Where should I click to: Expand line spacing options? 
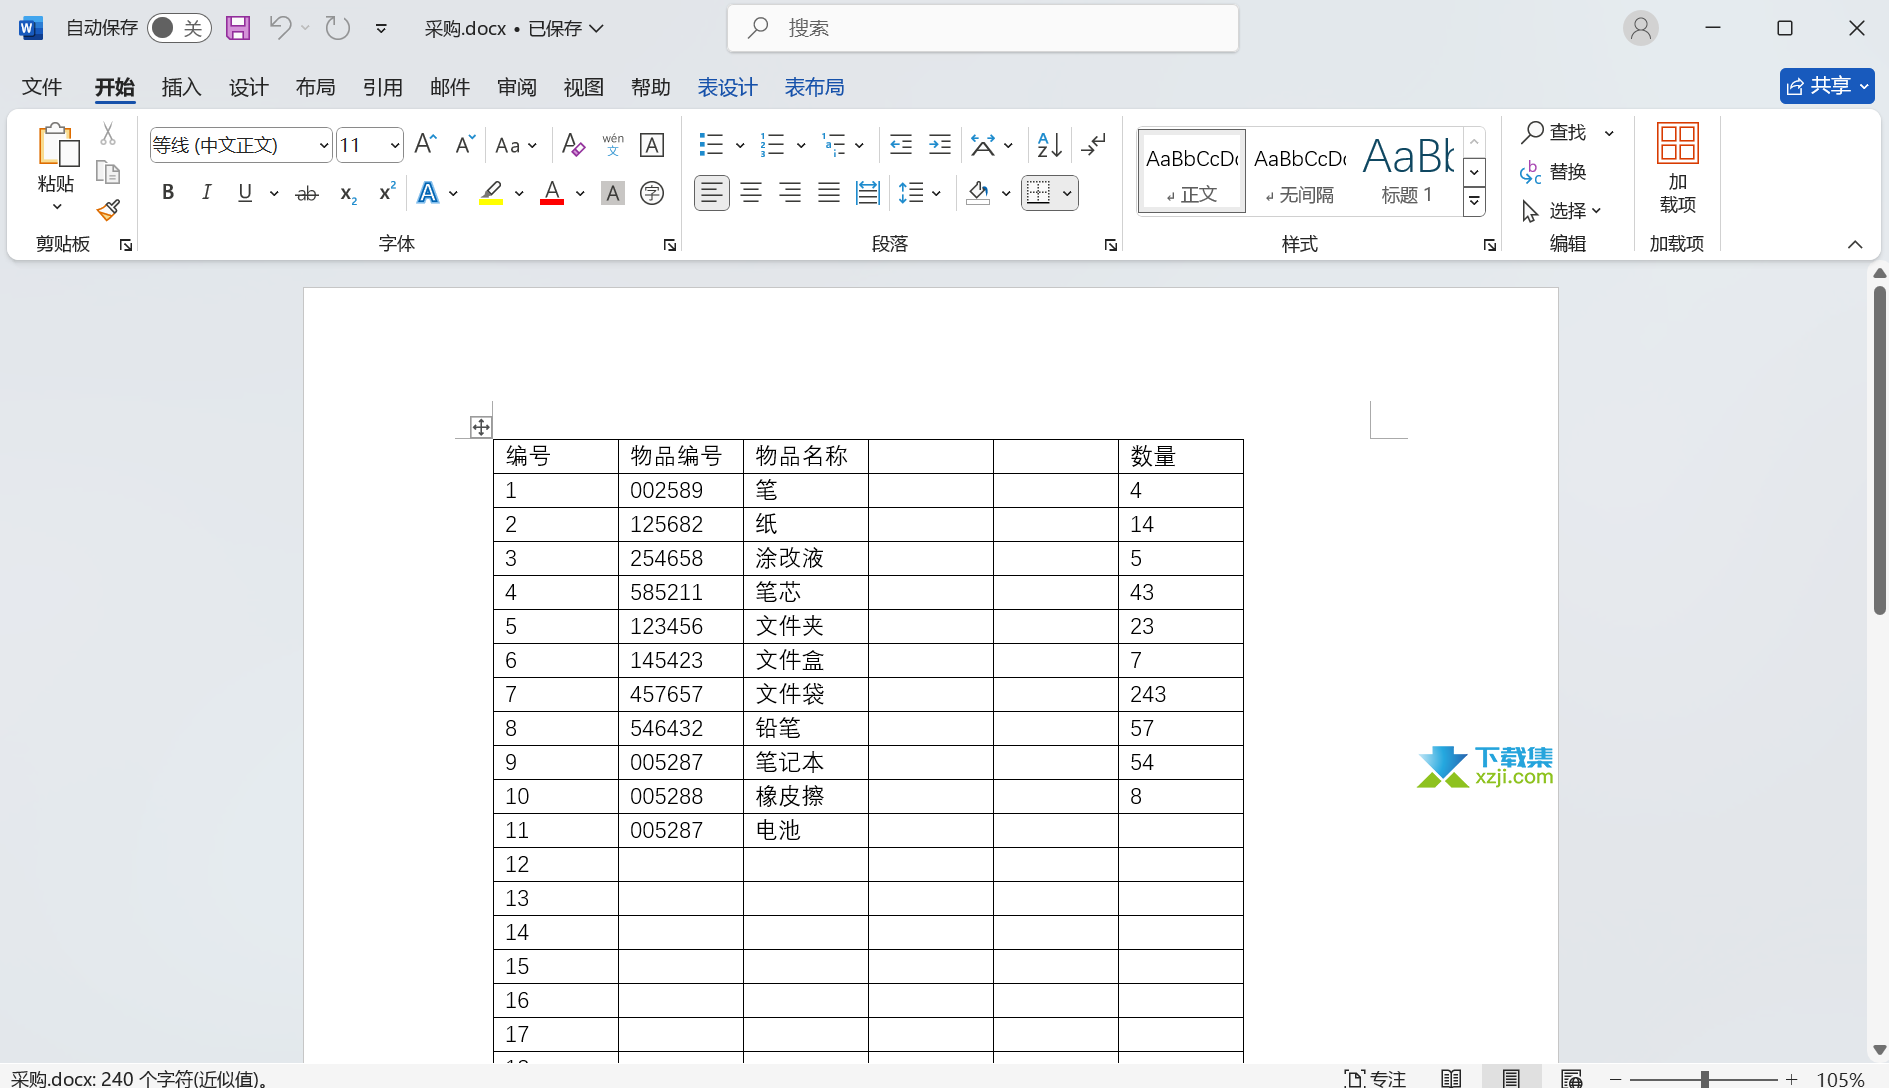[920, 193]
